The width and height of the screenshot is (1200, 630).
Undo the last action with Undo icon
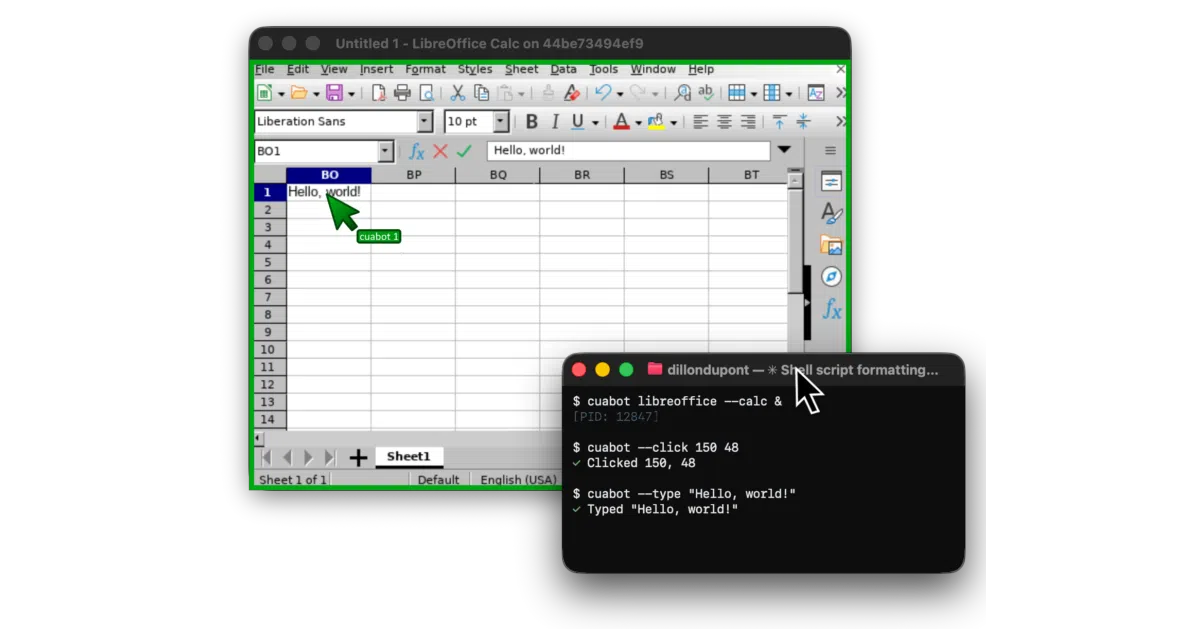click(x=603, y=93)
